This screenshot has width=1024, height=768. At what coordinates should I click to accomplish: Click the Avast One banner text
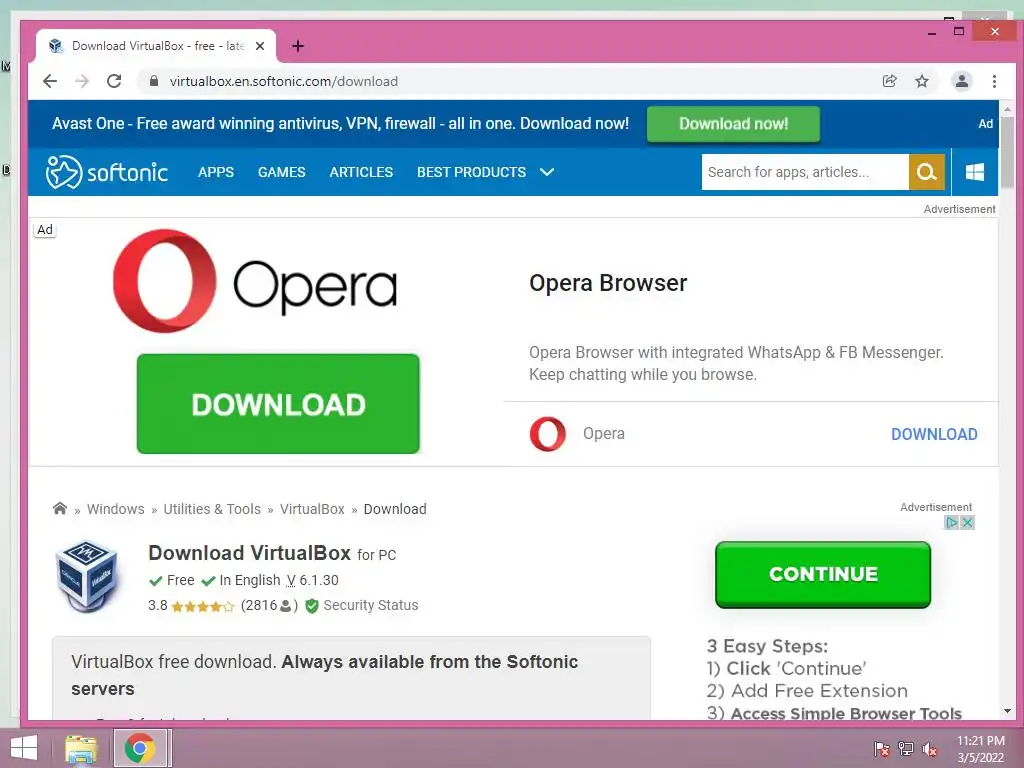click(x=340, y=123)
